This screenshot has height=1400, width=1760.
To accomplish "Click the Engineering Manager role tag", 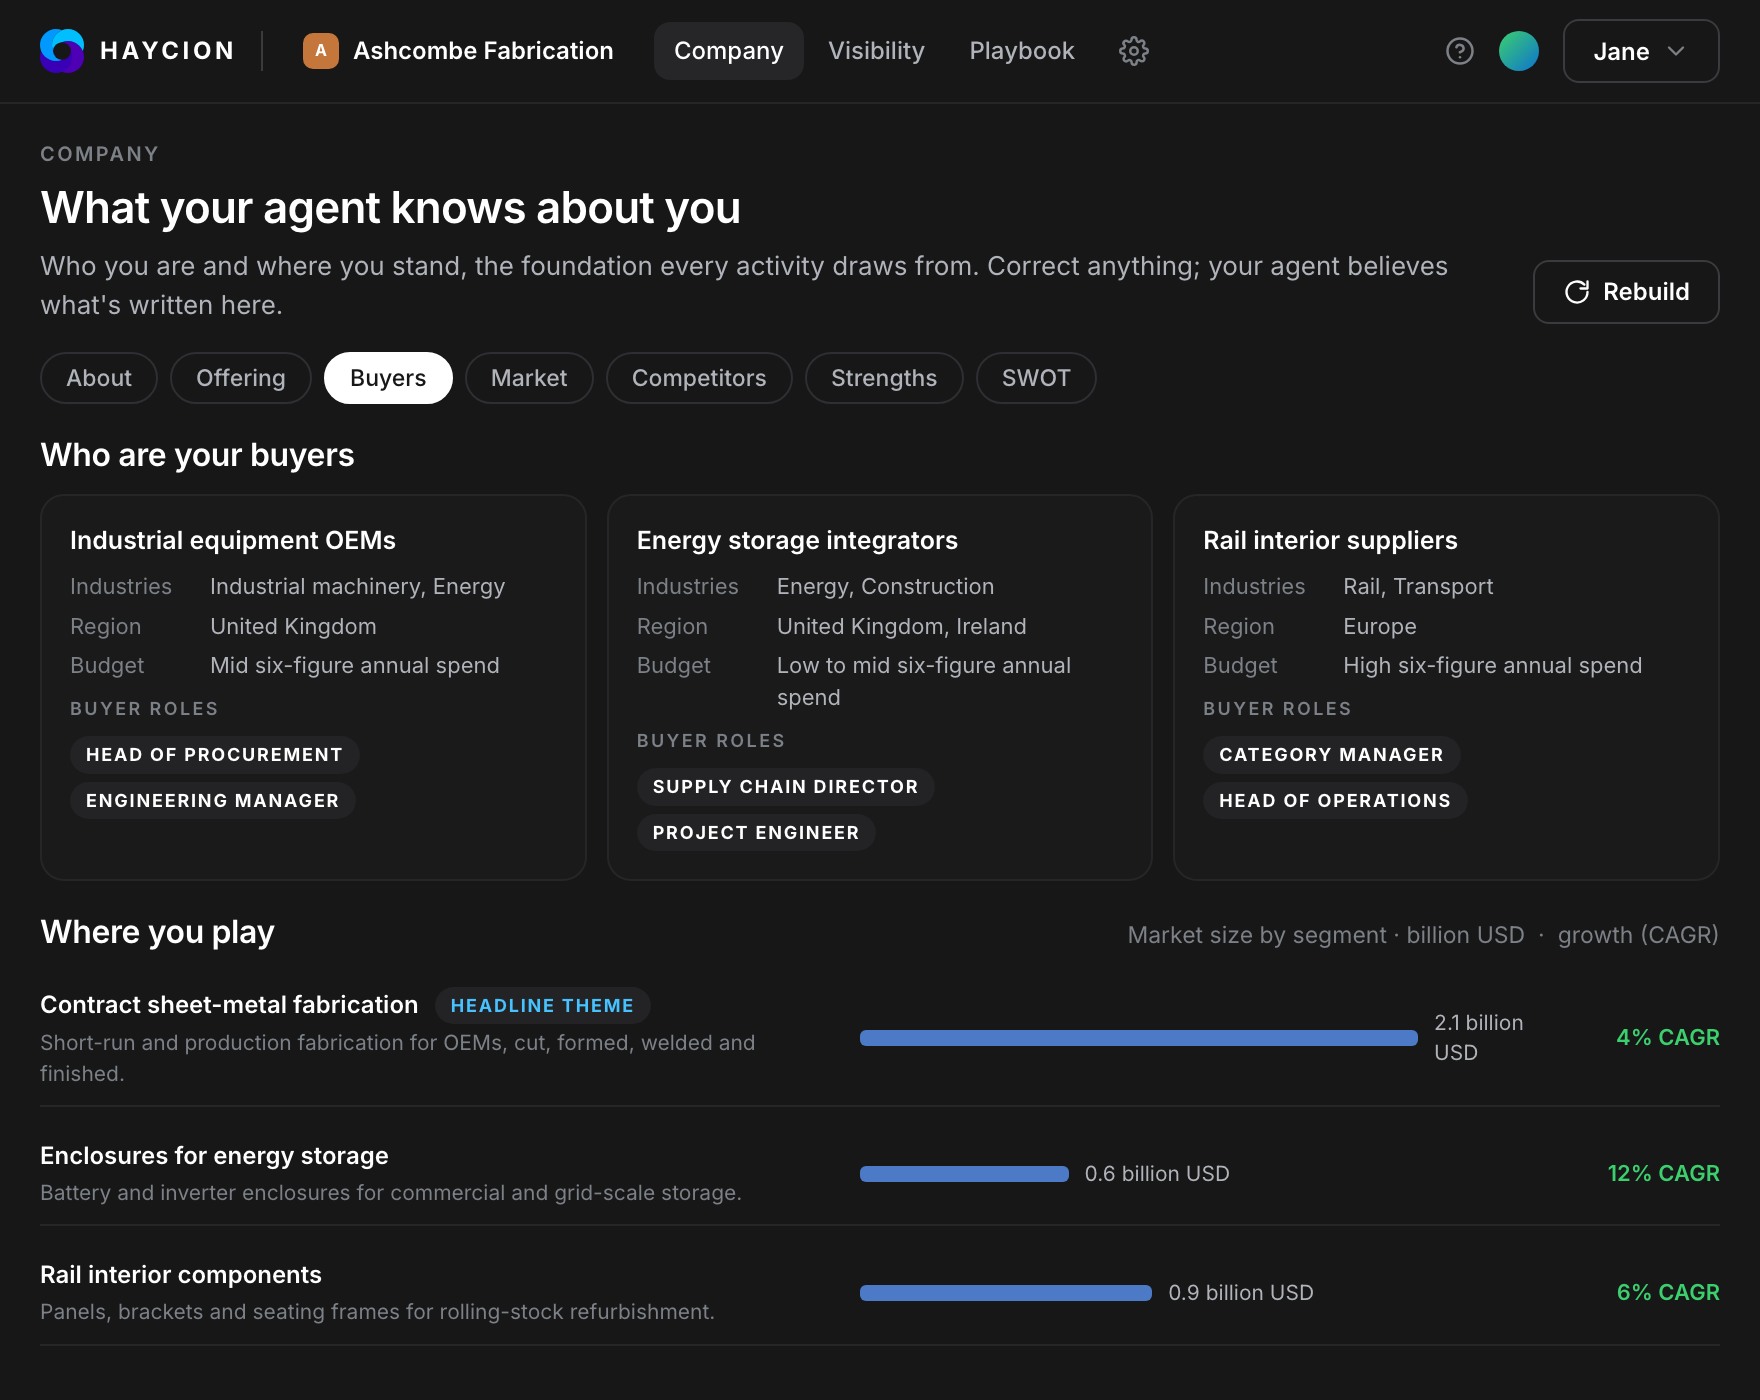I will tap(213, 801).
